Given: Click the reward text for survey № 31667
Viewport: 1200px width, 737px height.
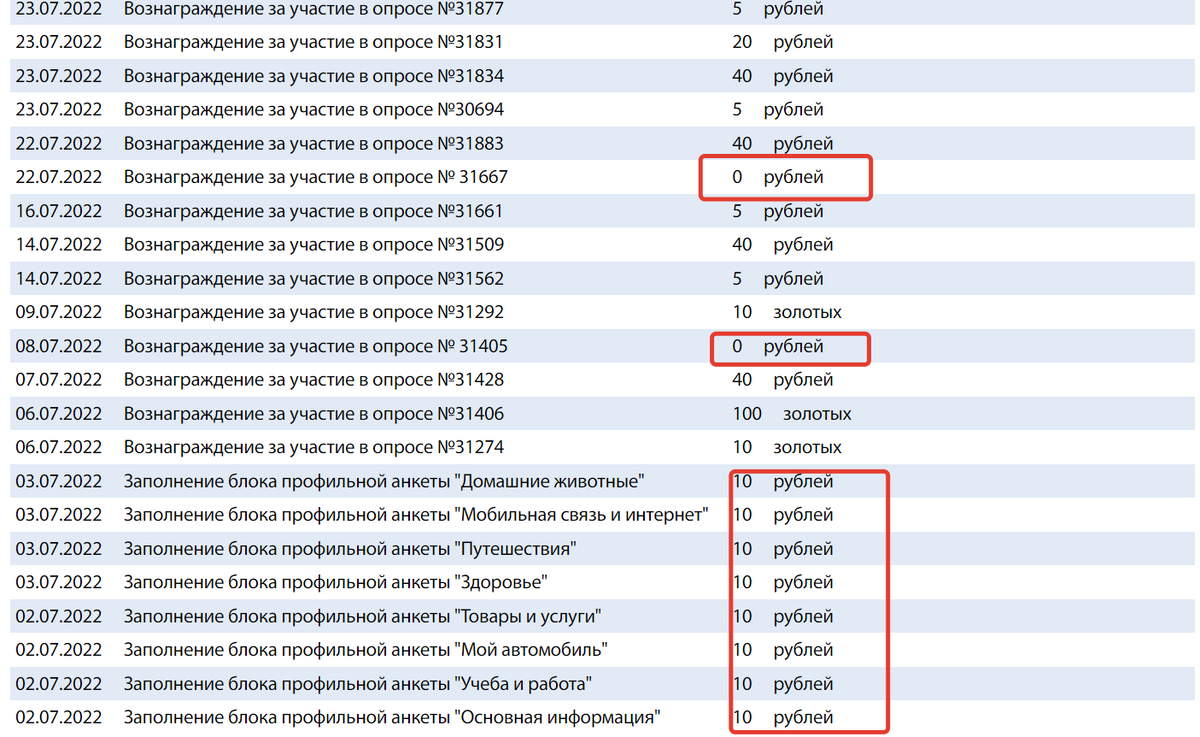Looking at the screenshot, I should coord(316,178).
